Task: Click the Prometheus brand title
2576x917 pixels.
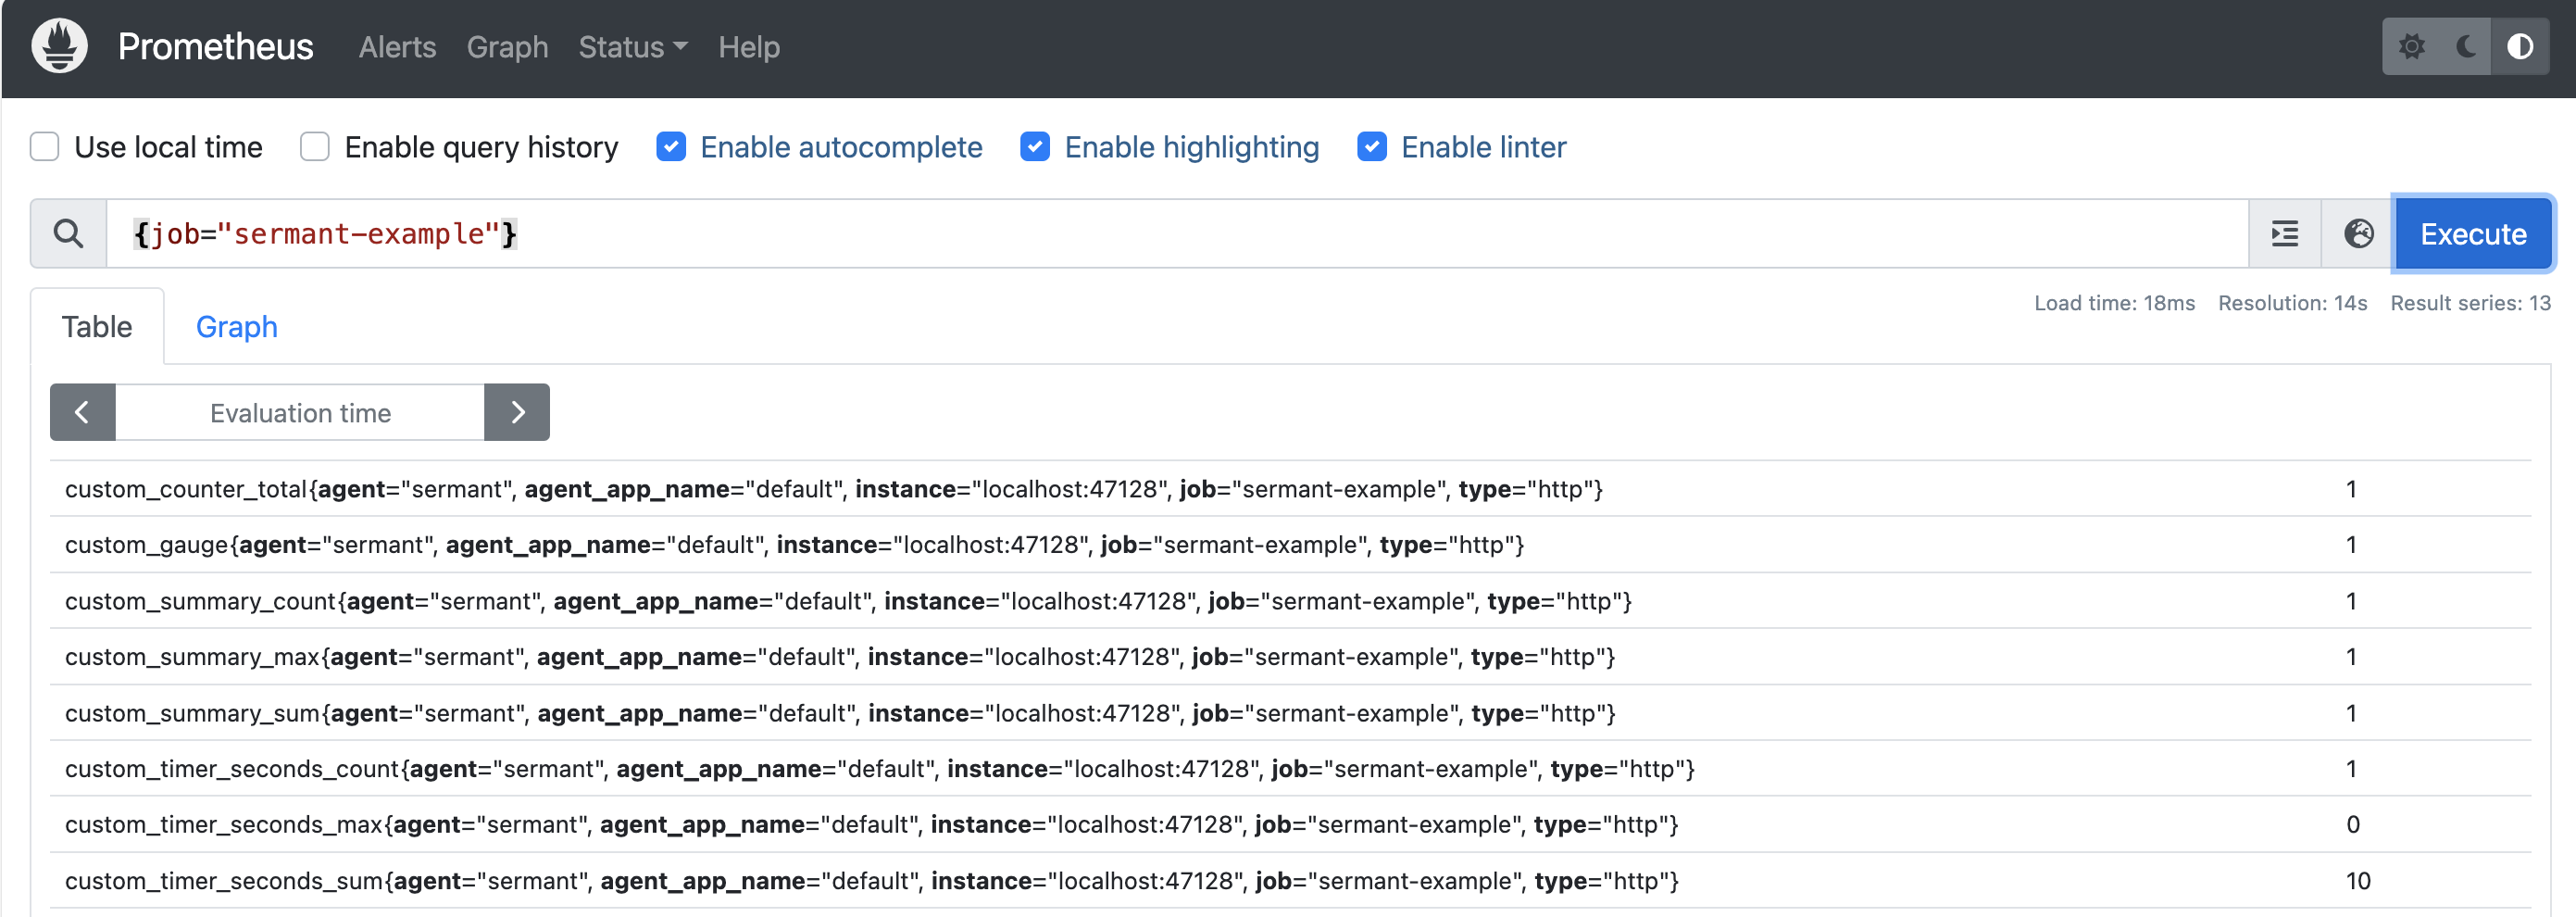Action: (215, 47)
